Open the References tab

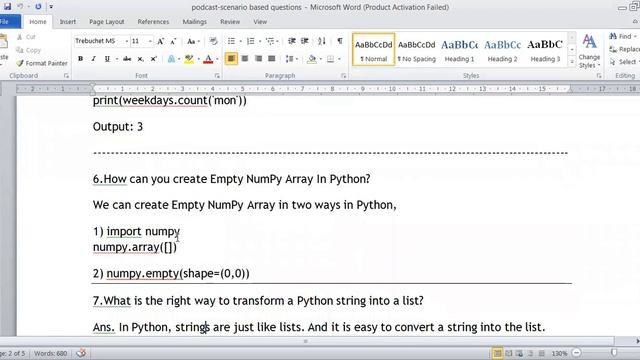pyautogui.click(x=153, y=22)
